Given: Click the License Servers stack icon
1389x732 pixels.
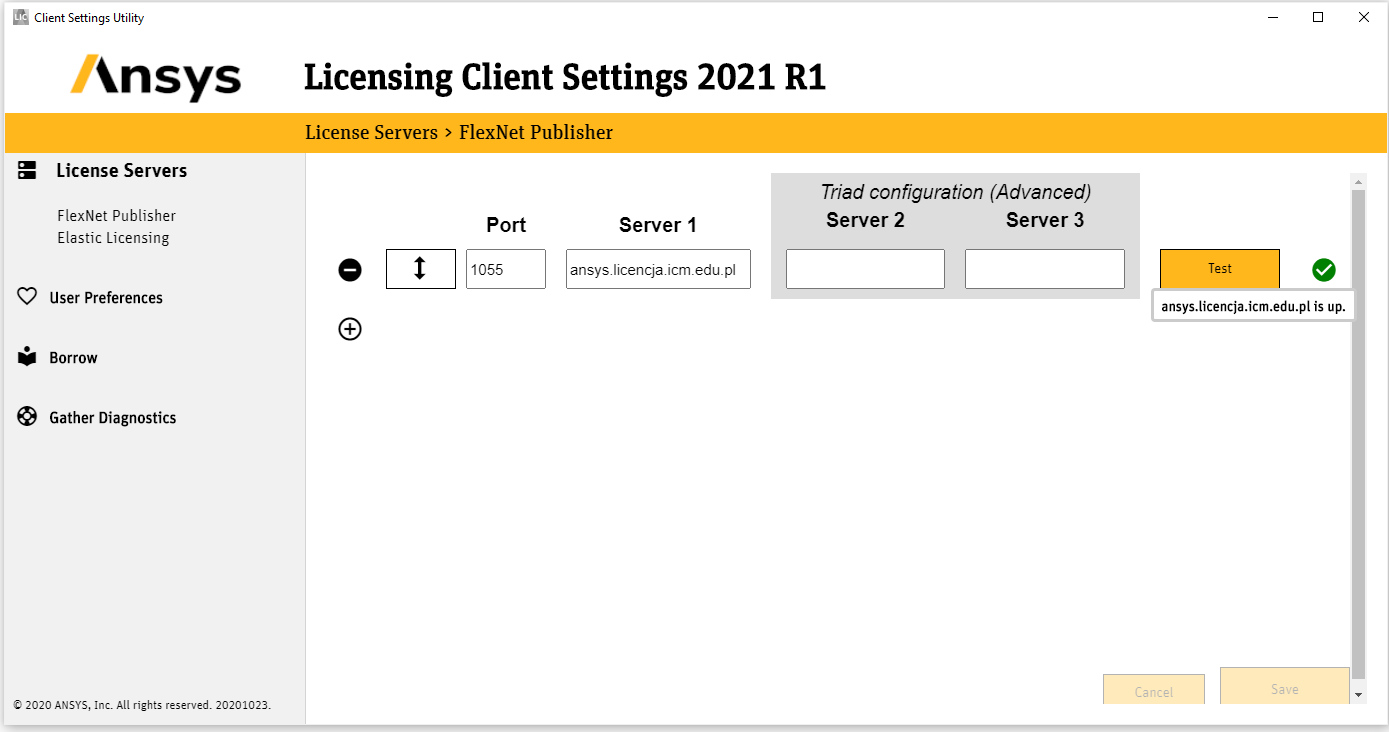Looking at the screenshot, I should [27, 171].
